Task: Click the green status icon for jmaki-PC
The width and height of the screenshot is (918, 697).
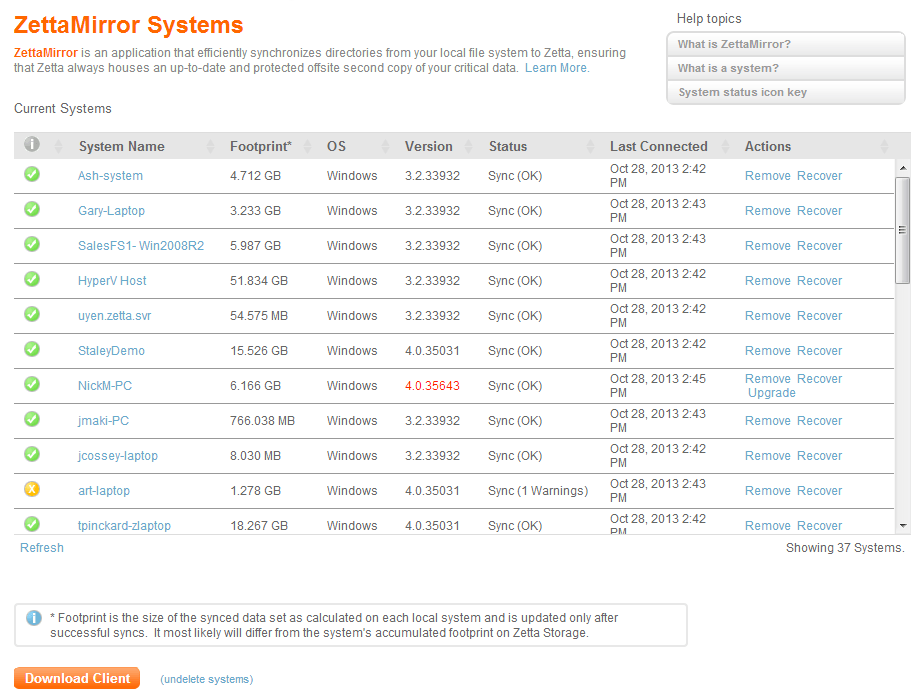Action: coord(32,419)
